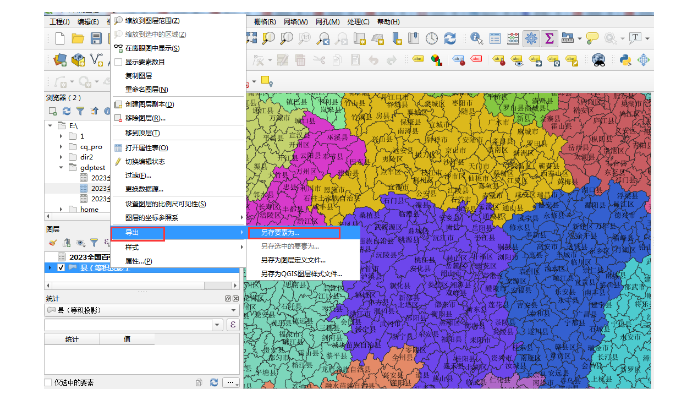Select the text annotation tool

point(635,39)
